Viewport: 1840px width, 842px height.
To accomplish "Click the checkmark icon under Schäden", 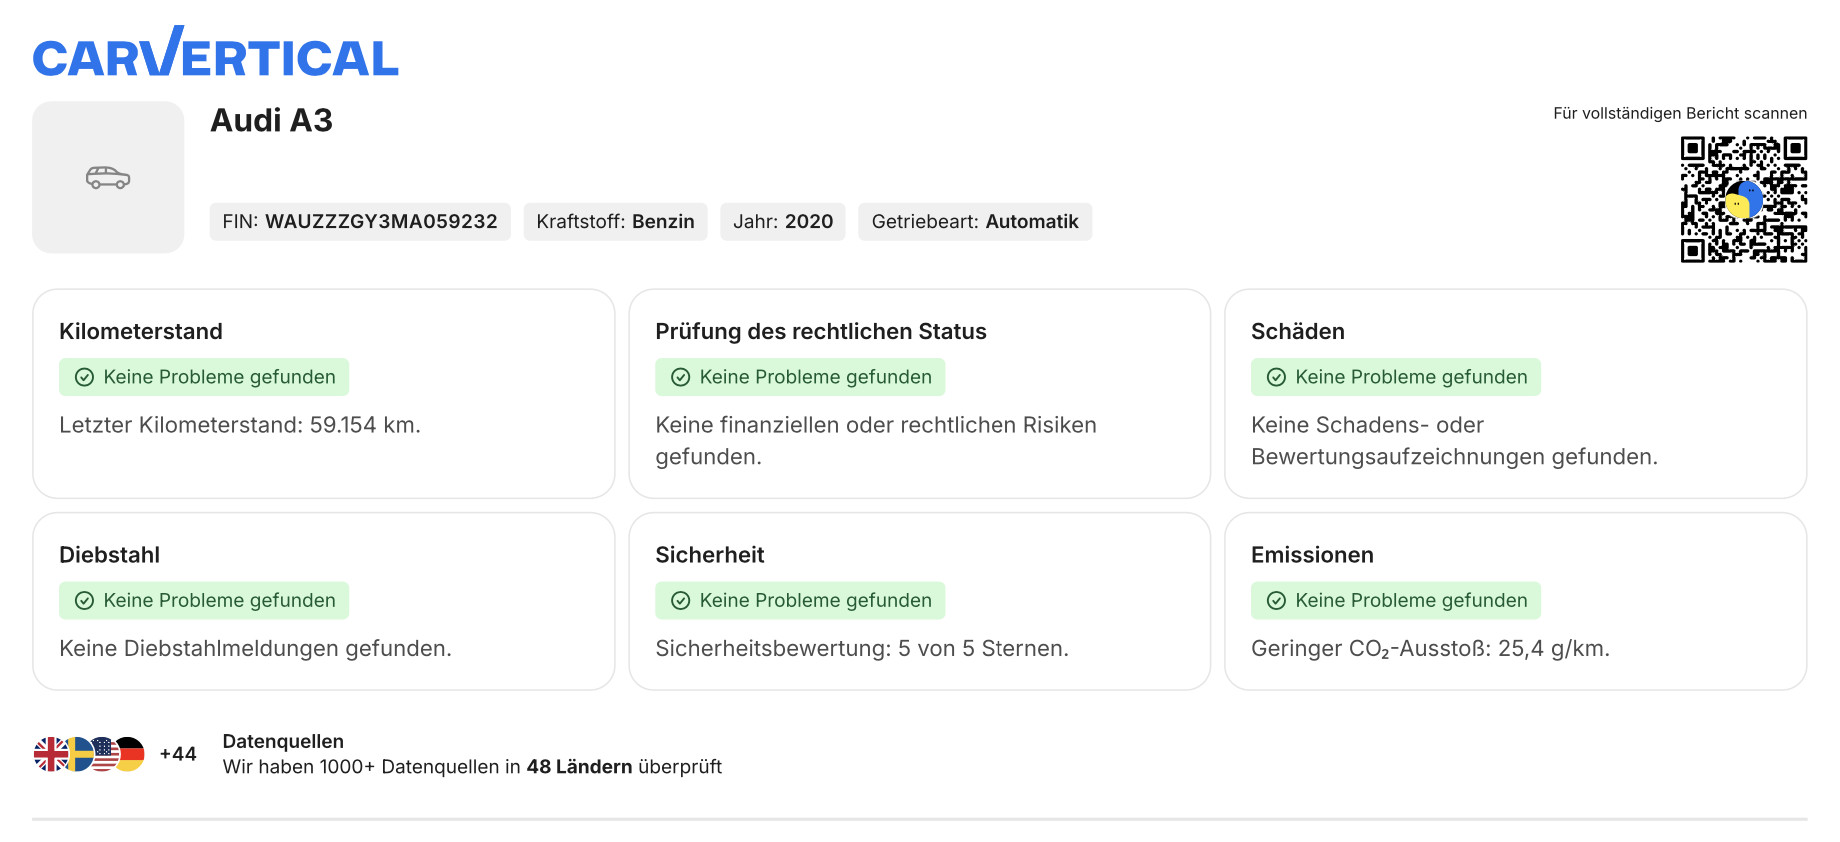I will (x=1277, y=377).
